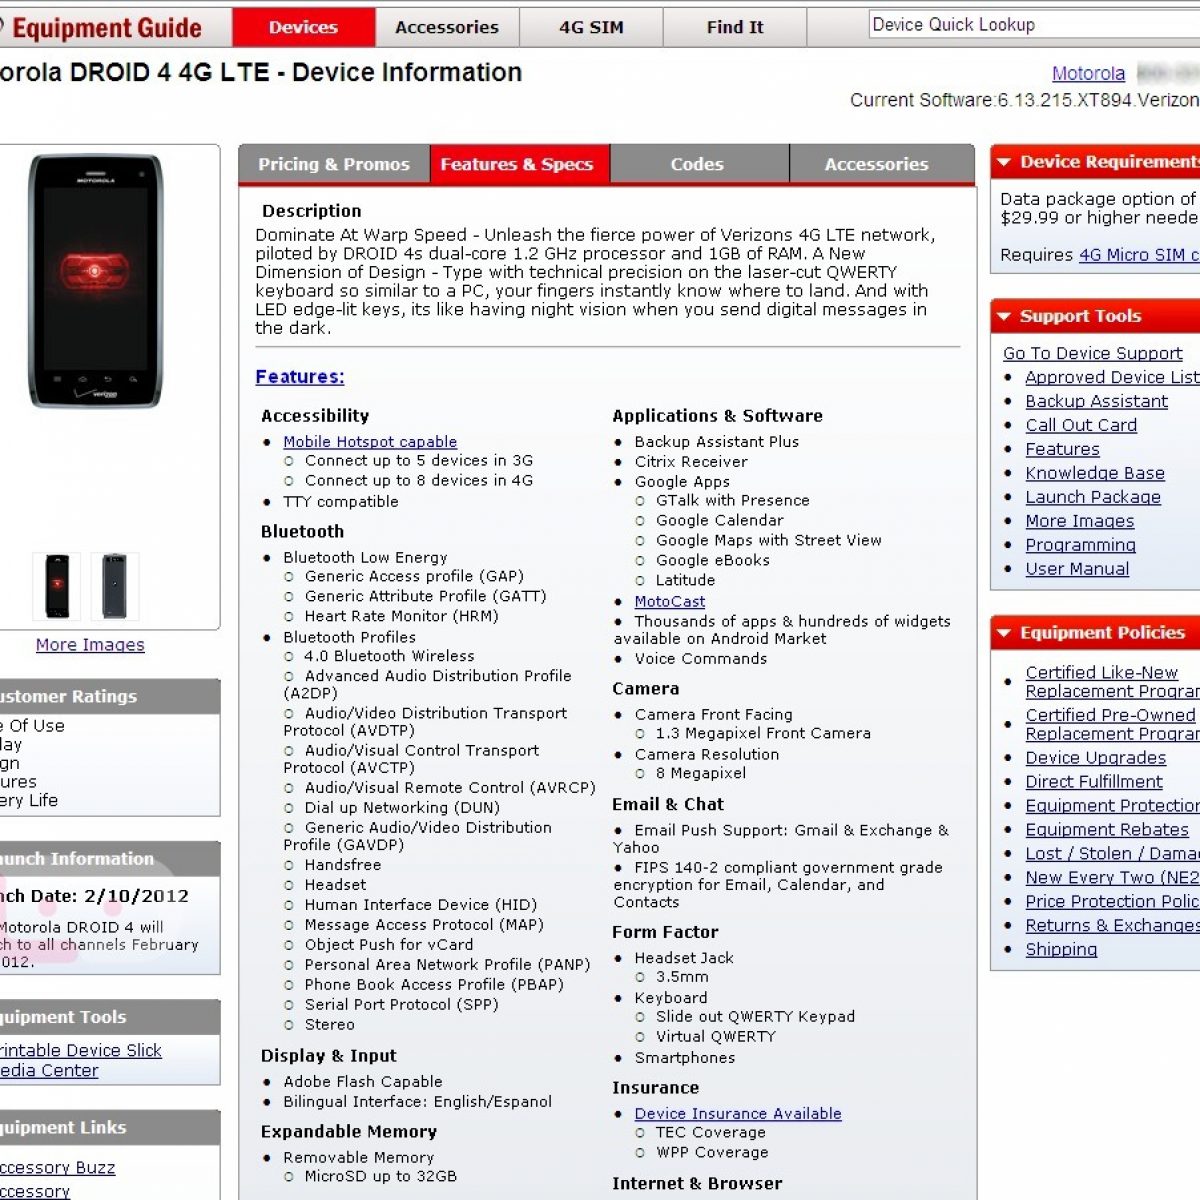Open the Pricing & Promos tab
1200x1200 pixels.
(334, 164)
